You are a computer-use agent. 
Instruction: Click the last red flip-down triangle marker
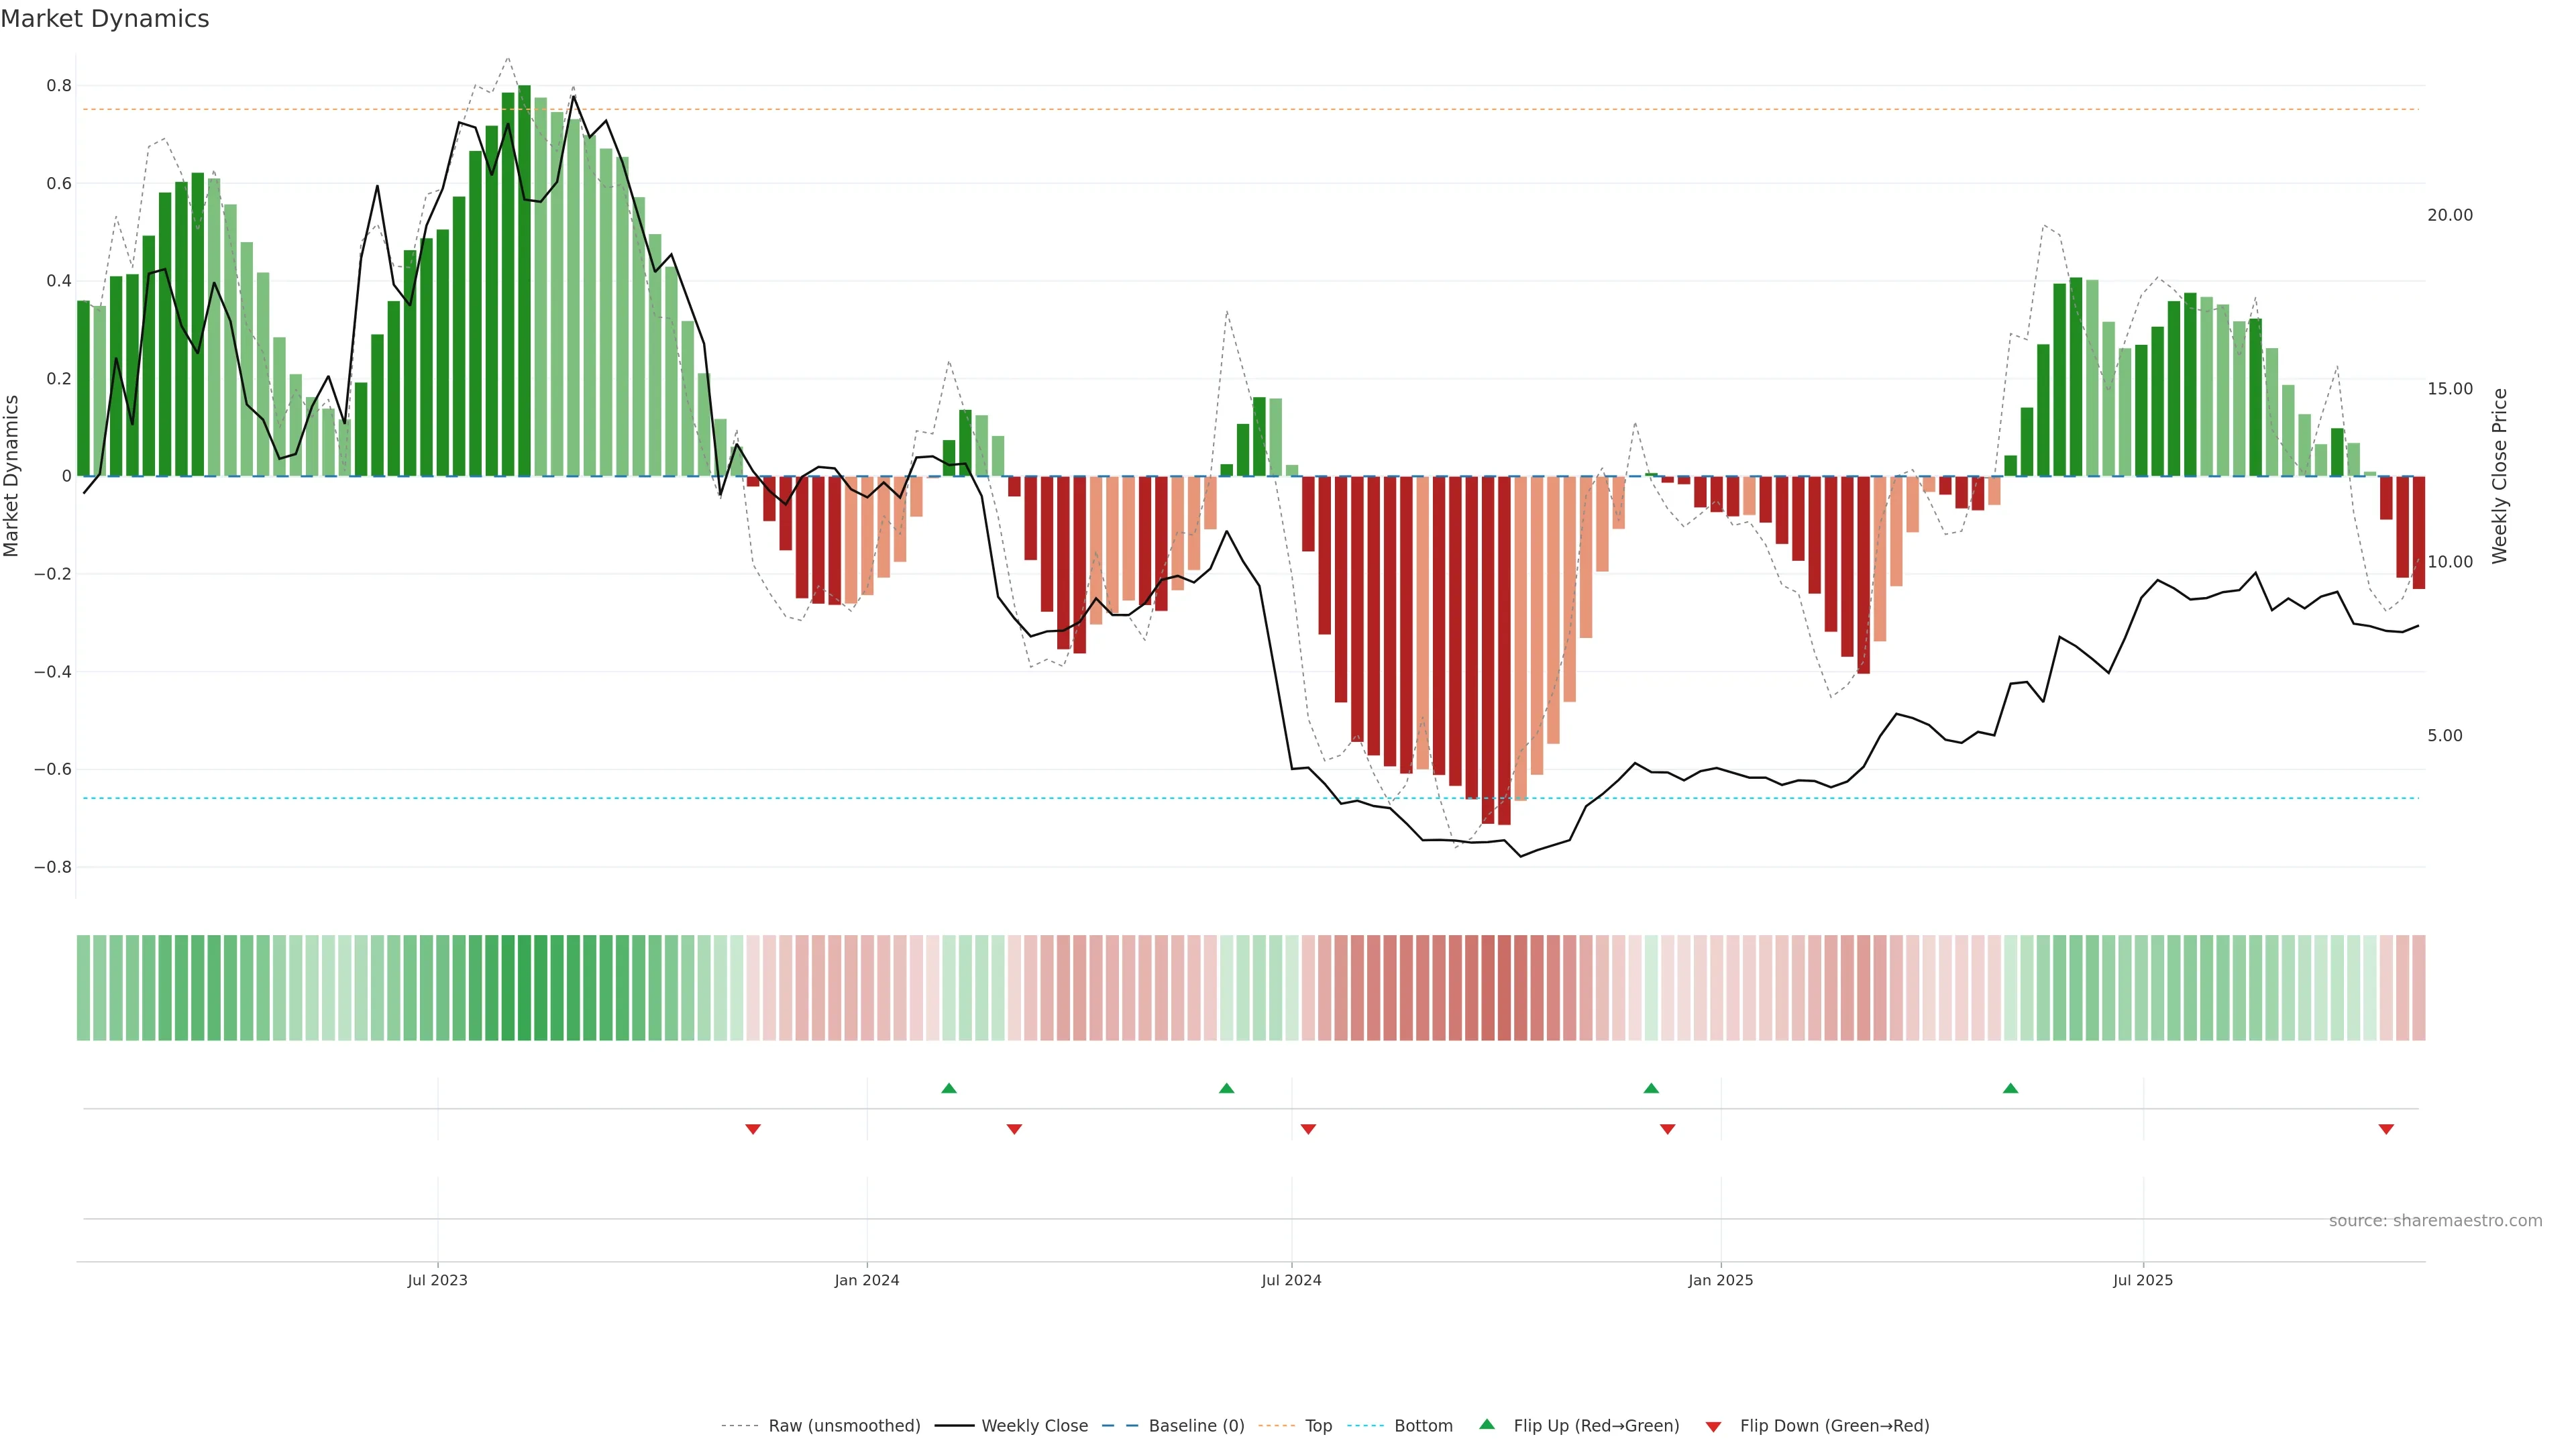2386,1129
